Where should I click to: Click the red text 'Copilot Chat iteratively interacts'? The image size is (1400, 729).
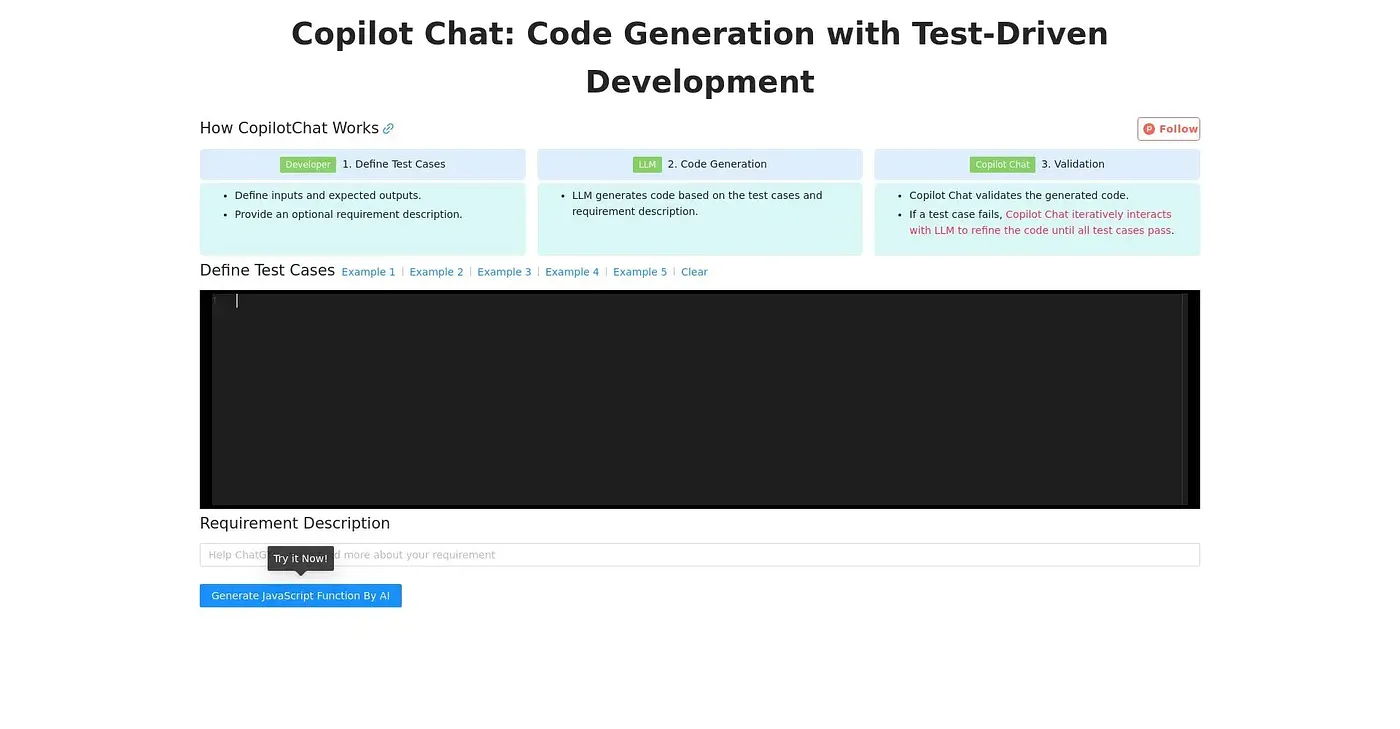coord(1088,214)
